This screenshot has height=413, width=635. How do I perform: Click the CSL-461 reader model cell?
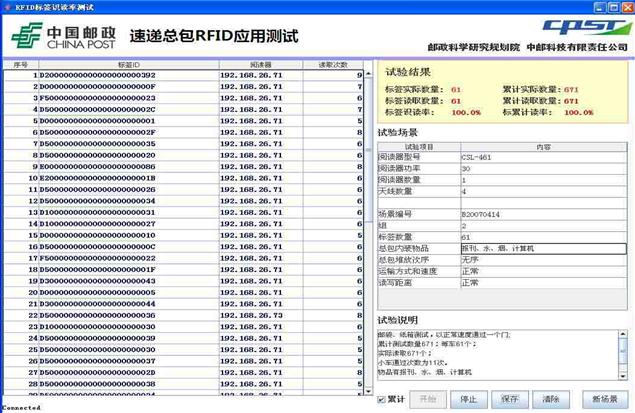[x=543, y=157]
